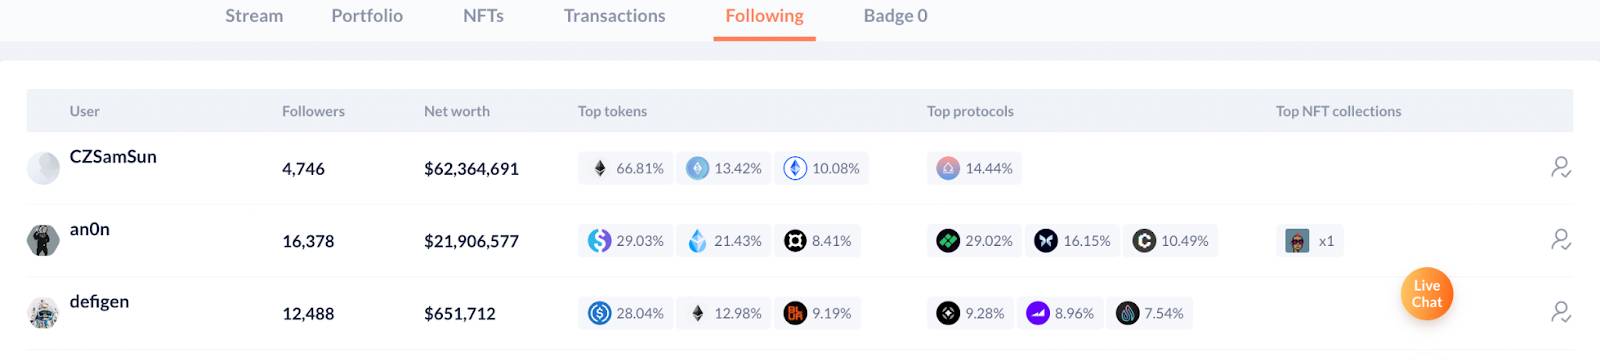This screenshot has height=360, width=1600.
Task: Click an0n's 29.03% top token chip
Action: [626, 241]
